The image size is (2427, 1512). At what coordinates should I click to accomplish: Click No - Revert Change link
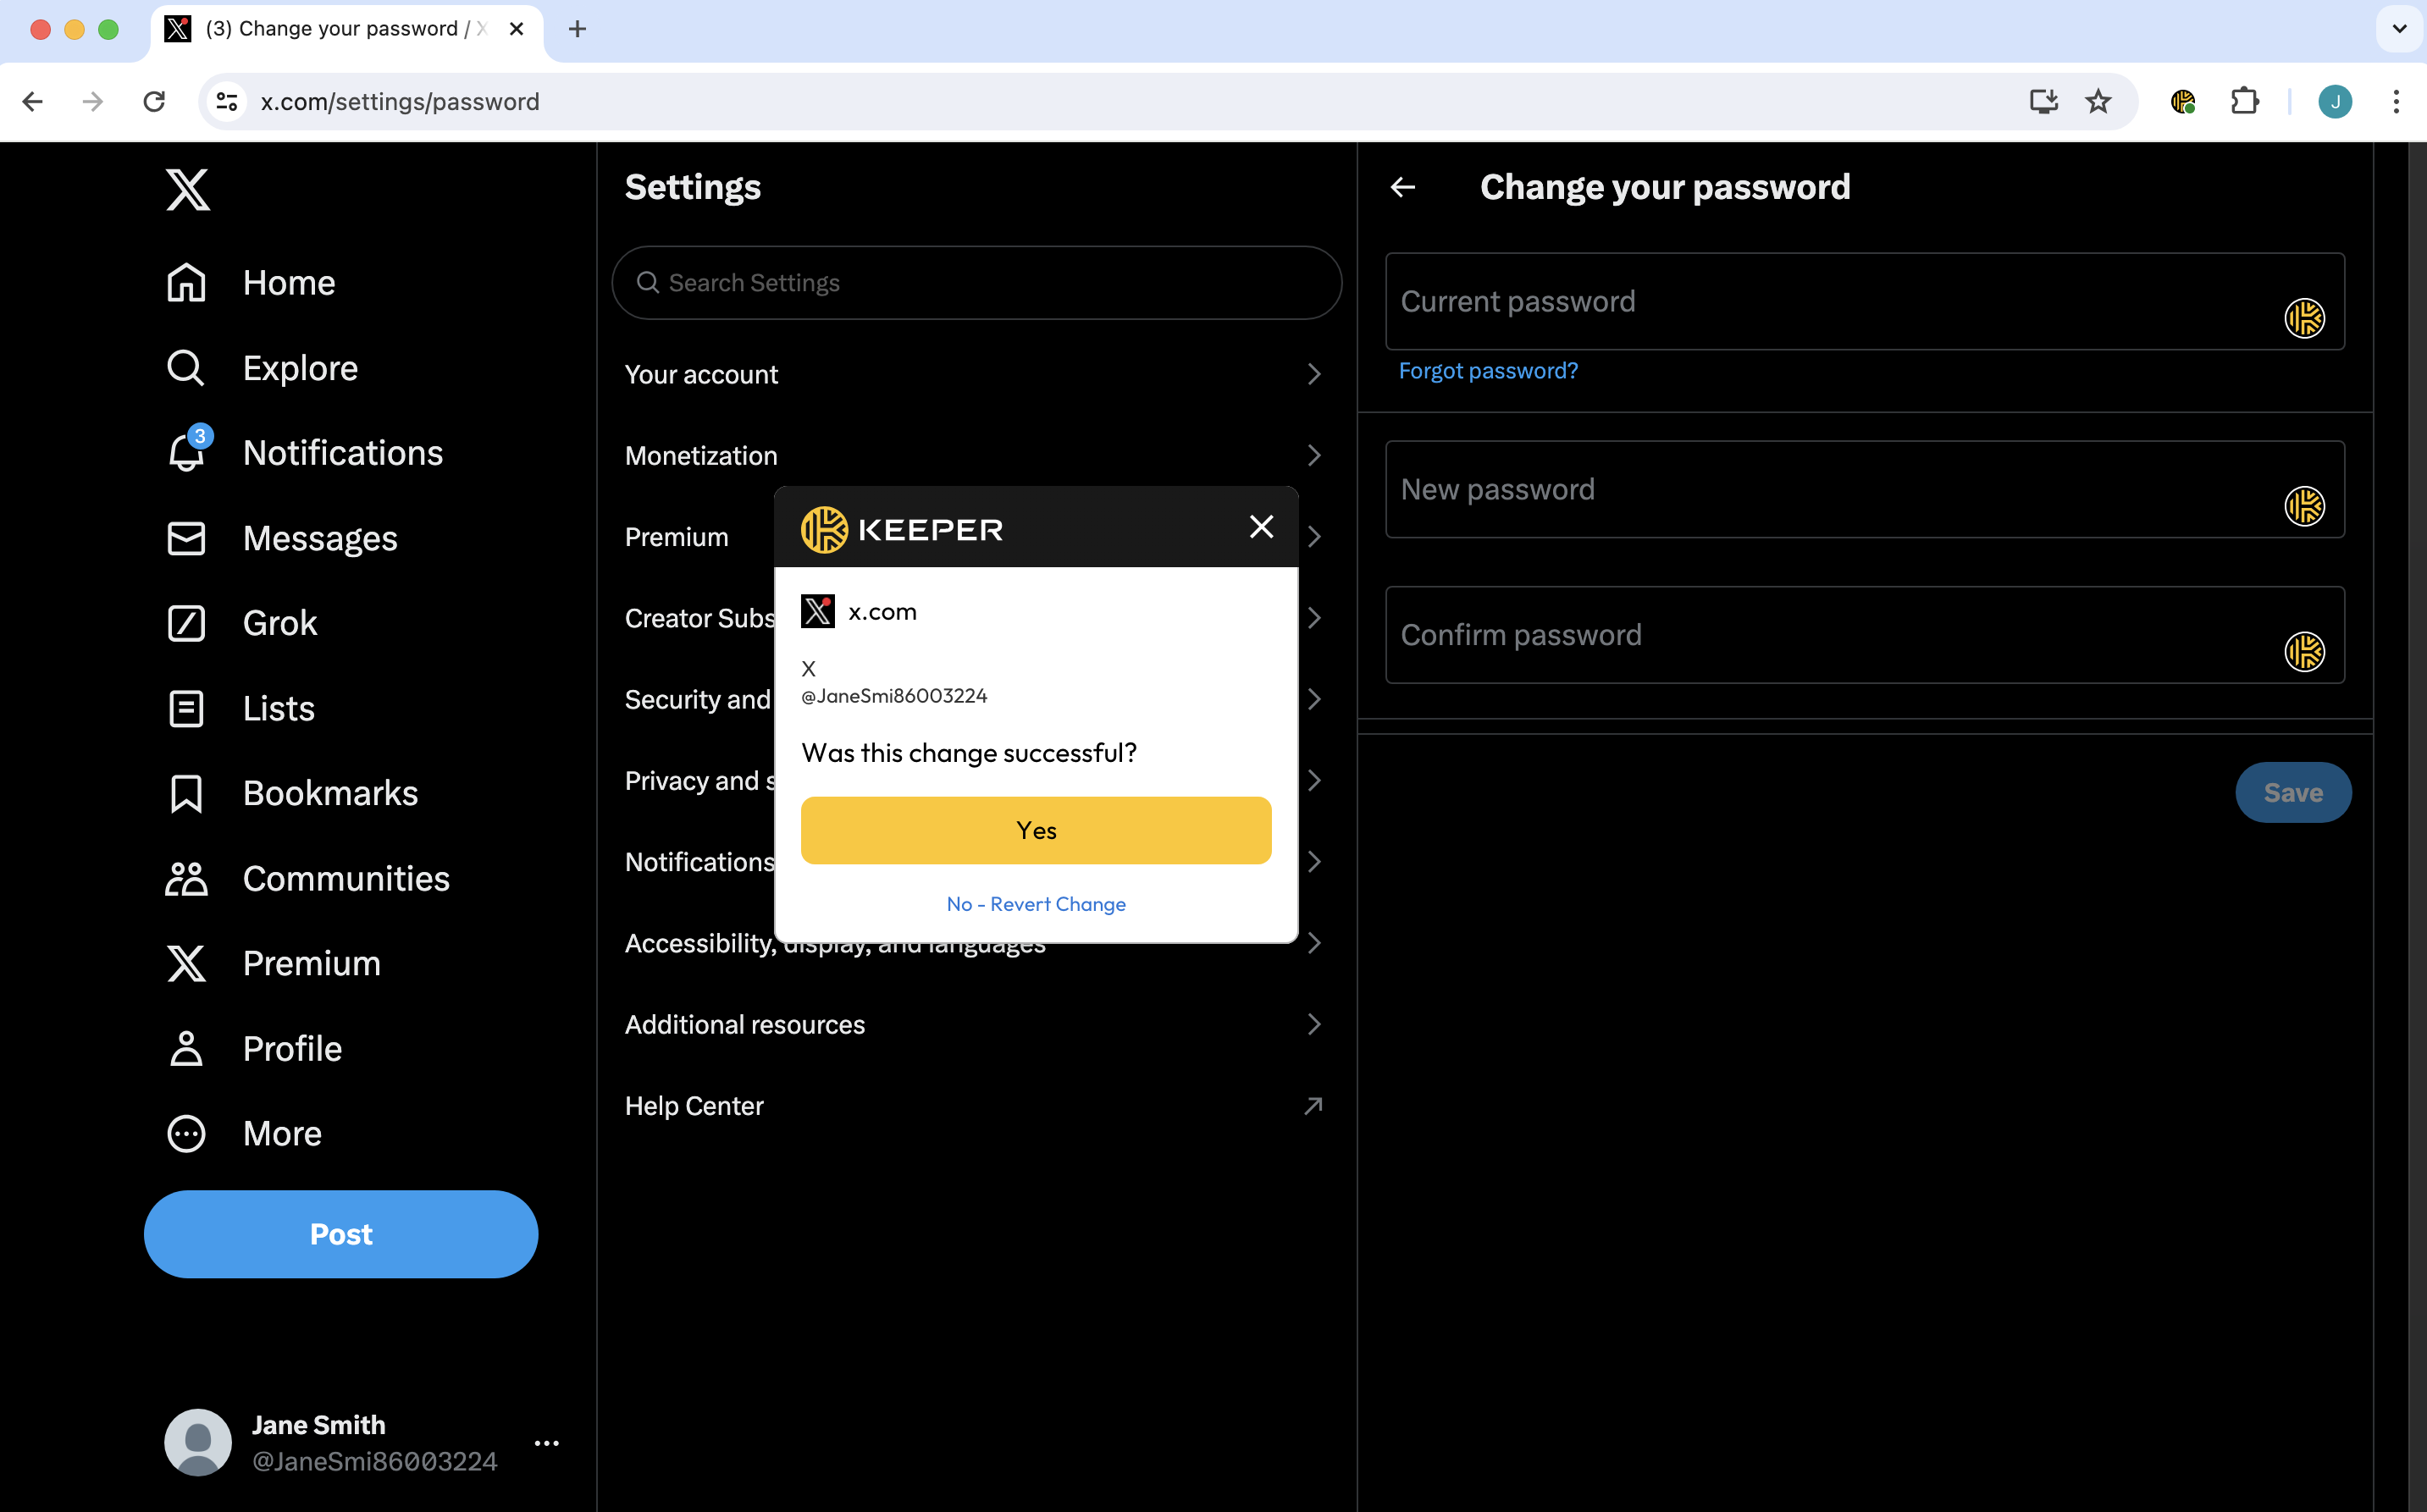(1035, 904)
